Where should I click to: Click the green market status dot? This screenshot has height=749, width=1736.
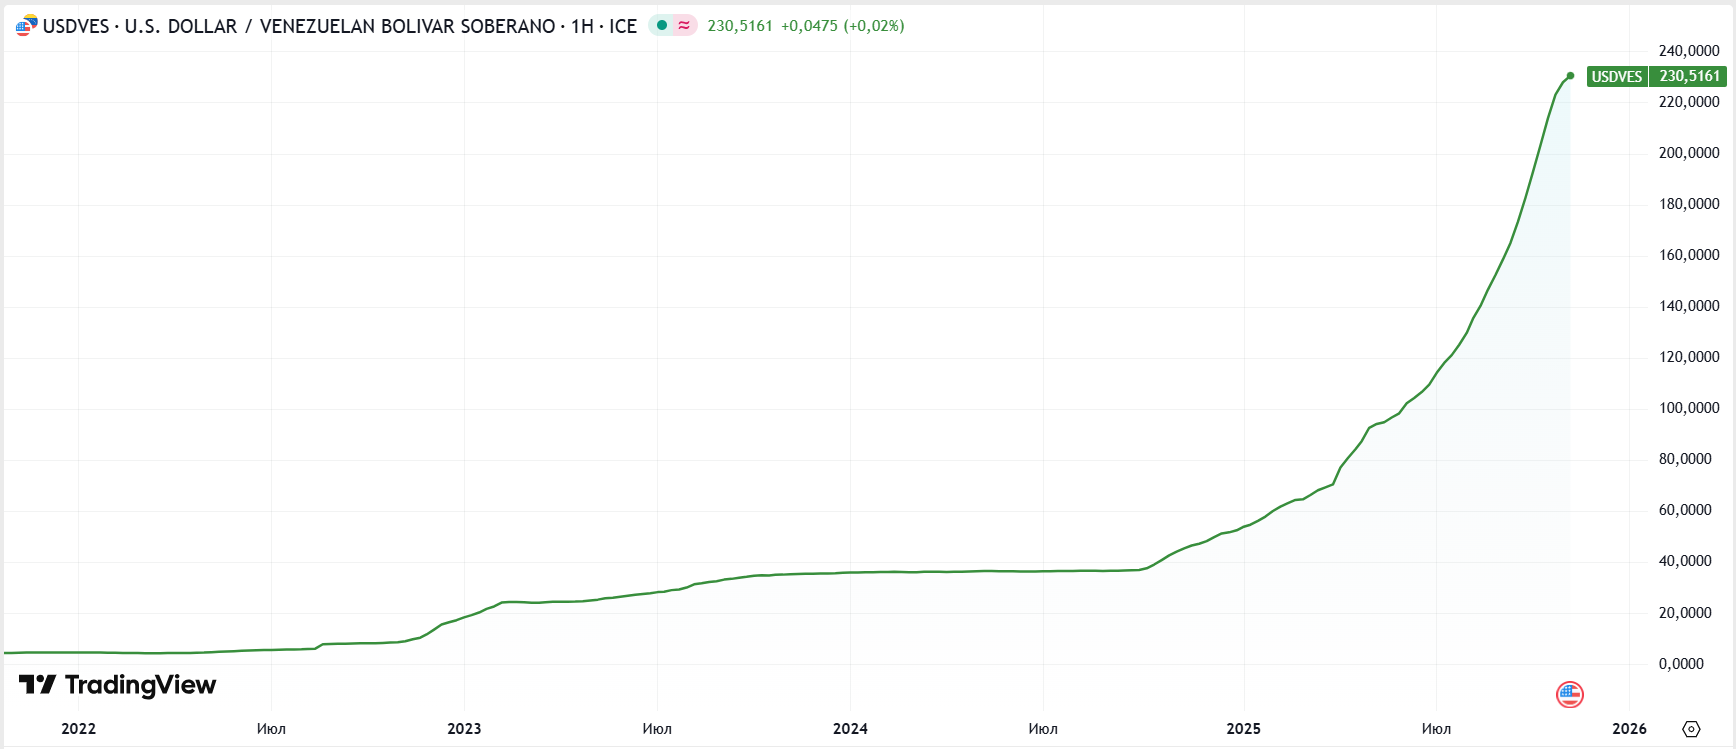[662, 26]
